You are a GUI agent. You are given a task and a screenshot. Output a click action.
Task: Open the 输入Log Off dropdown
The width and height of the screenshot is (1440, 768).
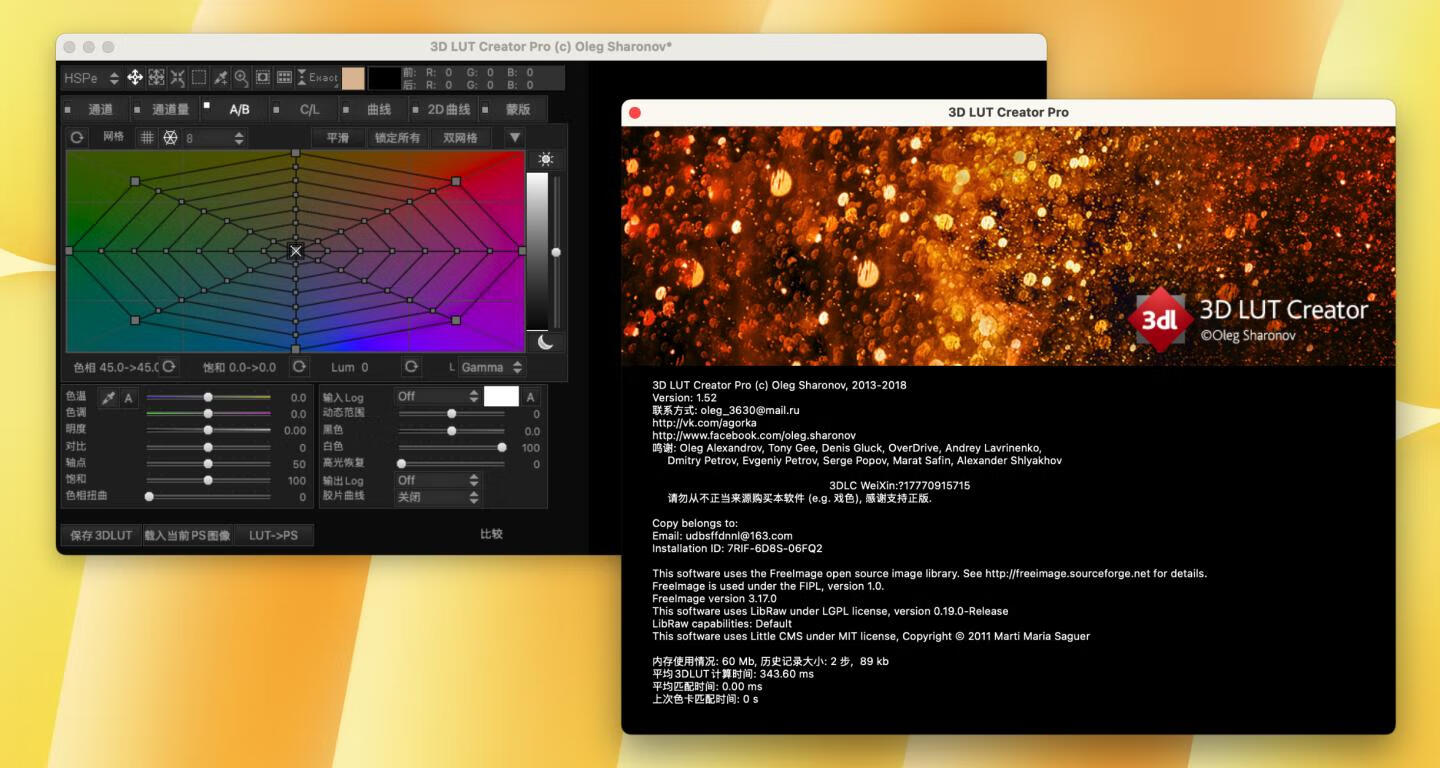pos(438,397)
